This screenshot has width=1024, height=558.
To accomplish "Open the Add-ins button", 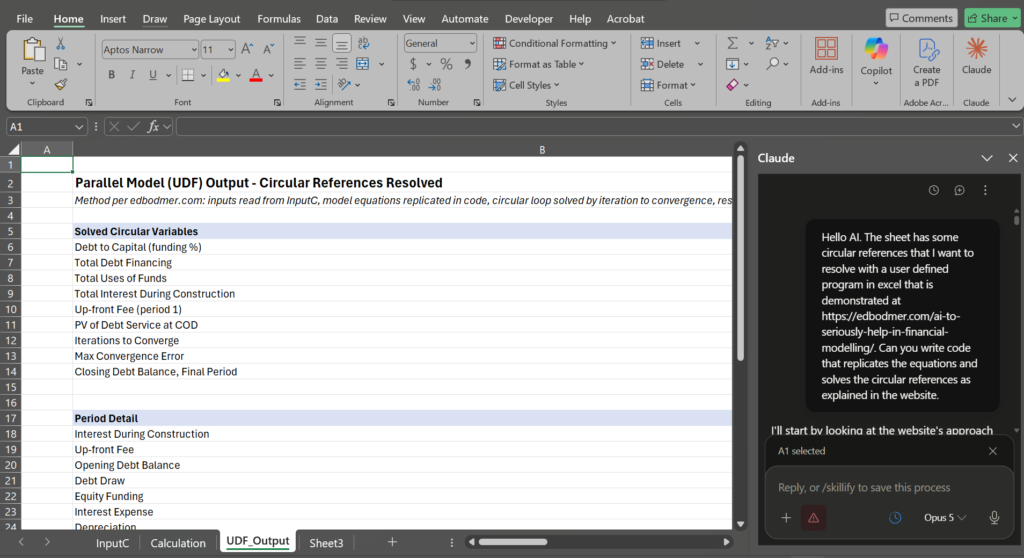I will click(x=826, y=55).
